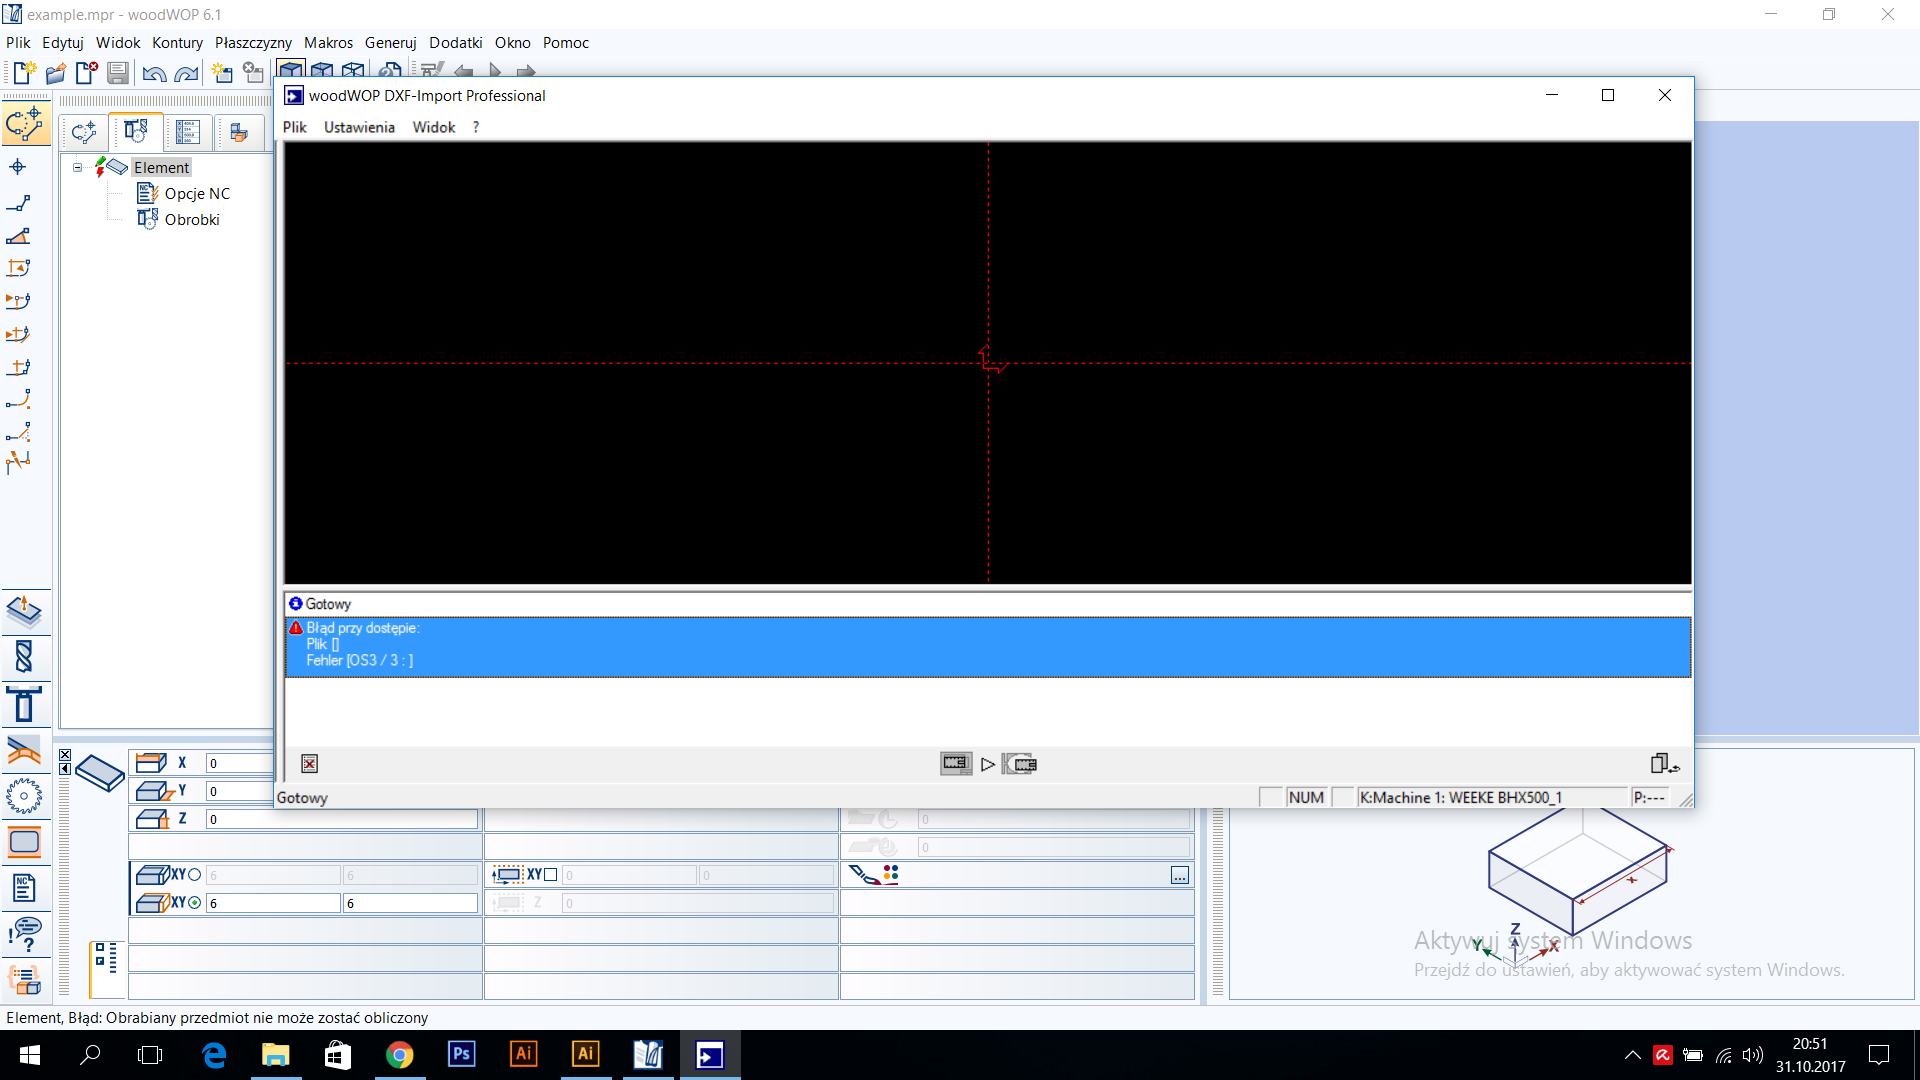Select the Element tree root
Viewport: 1920px width, 1080px height.
point(161,168)
